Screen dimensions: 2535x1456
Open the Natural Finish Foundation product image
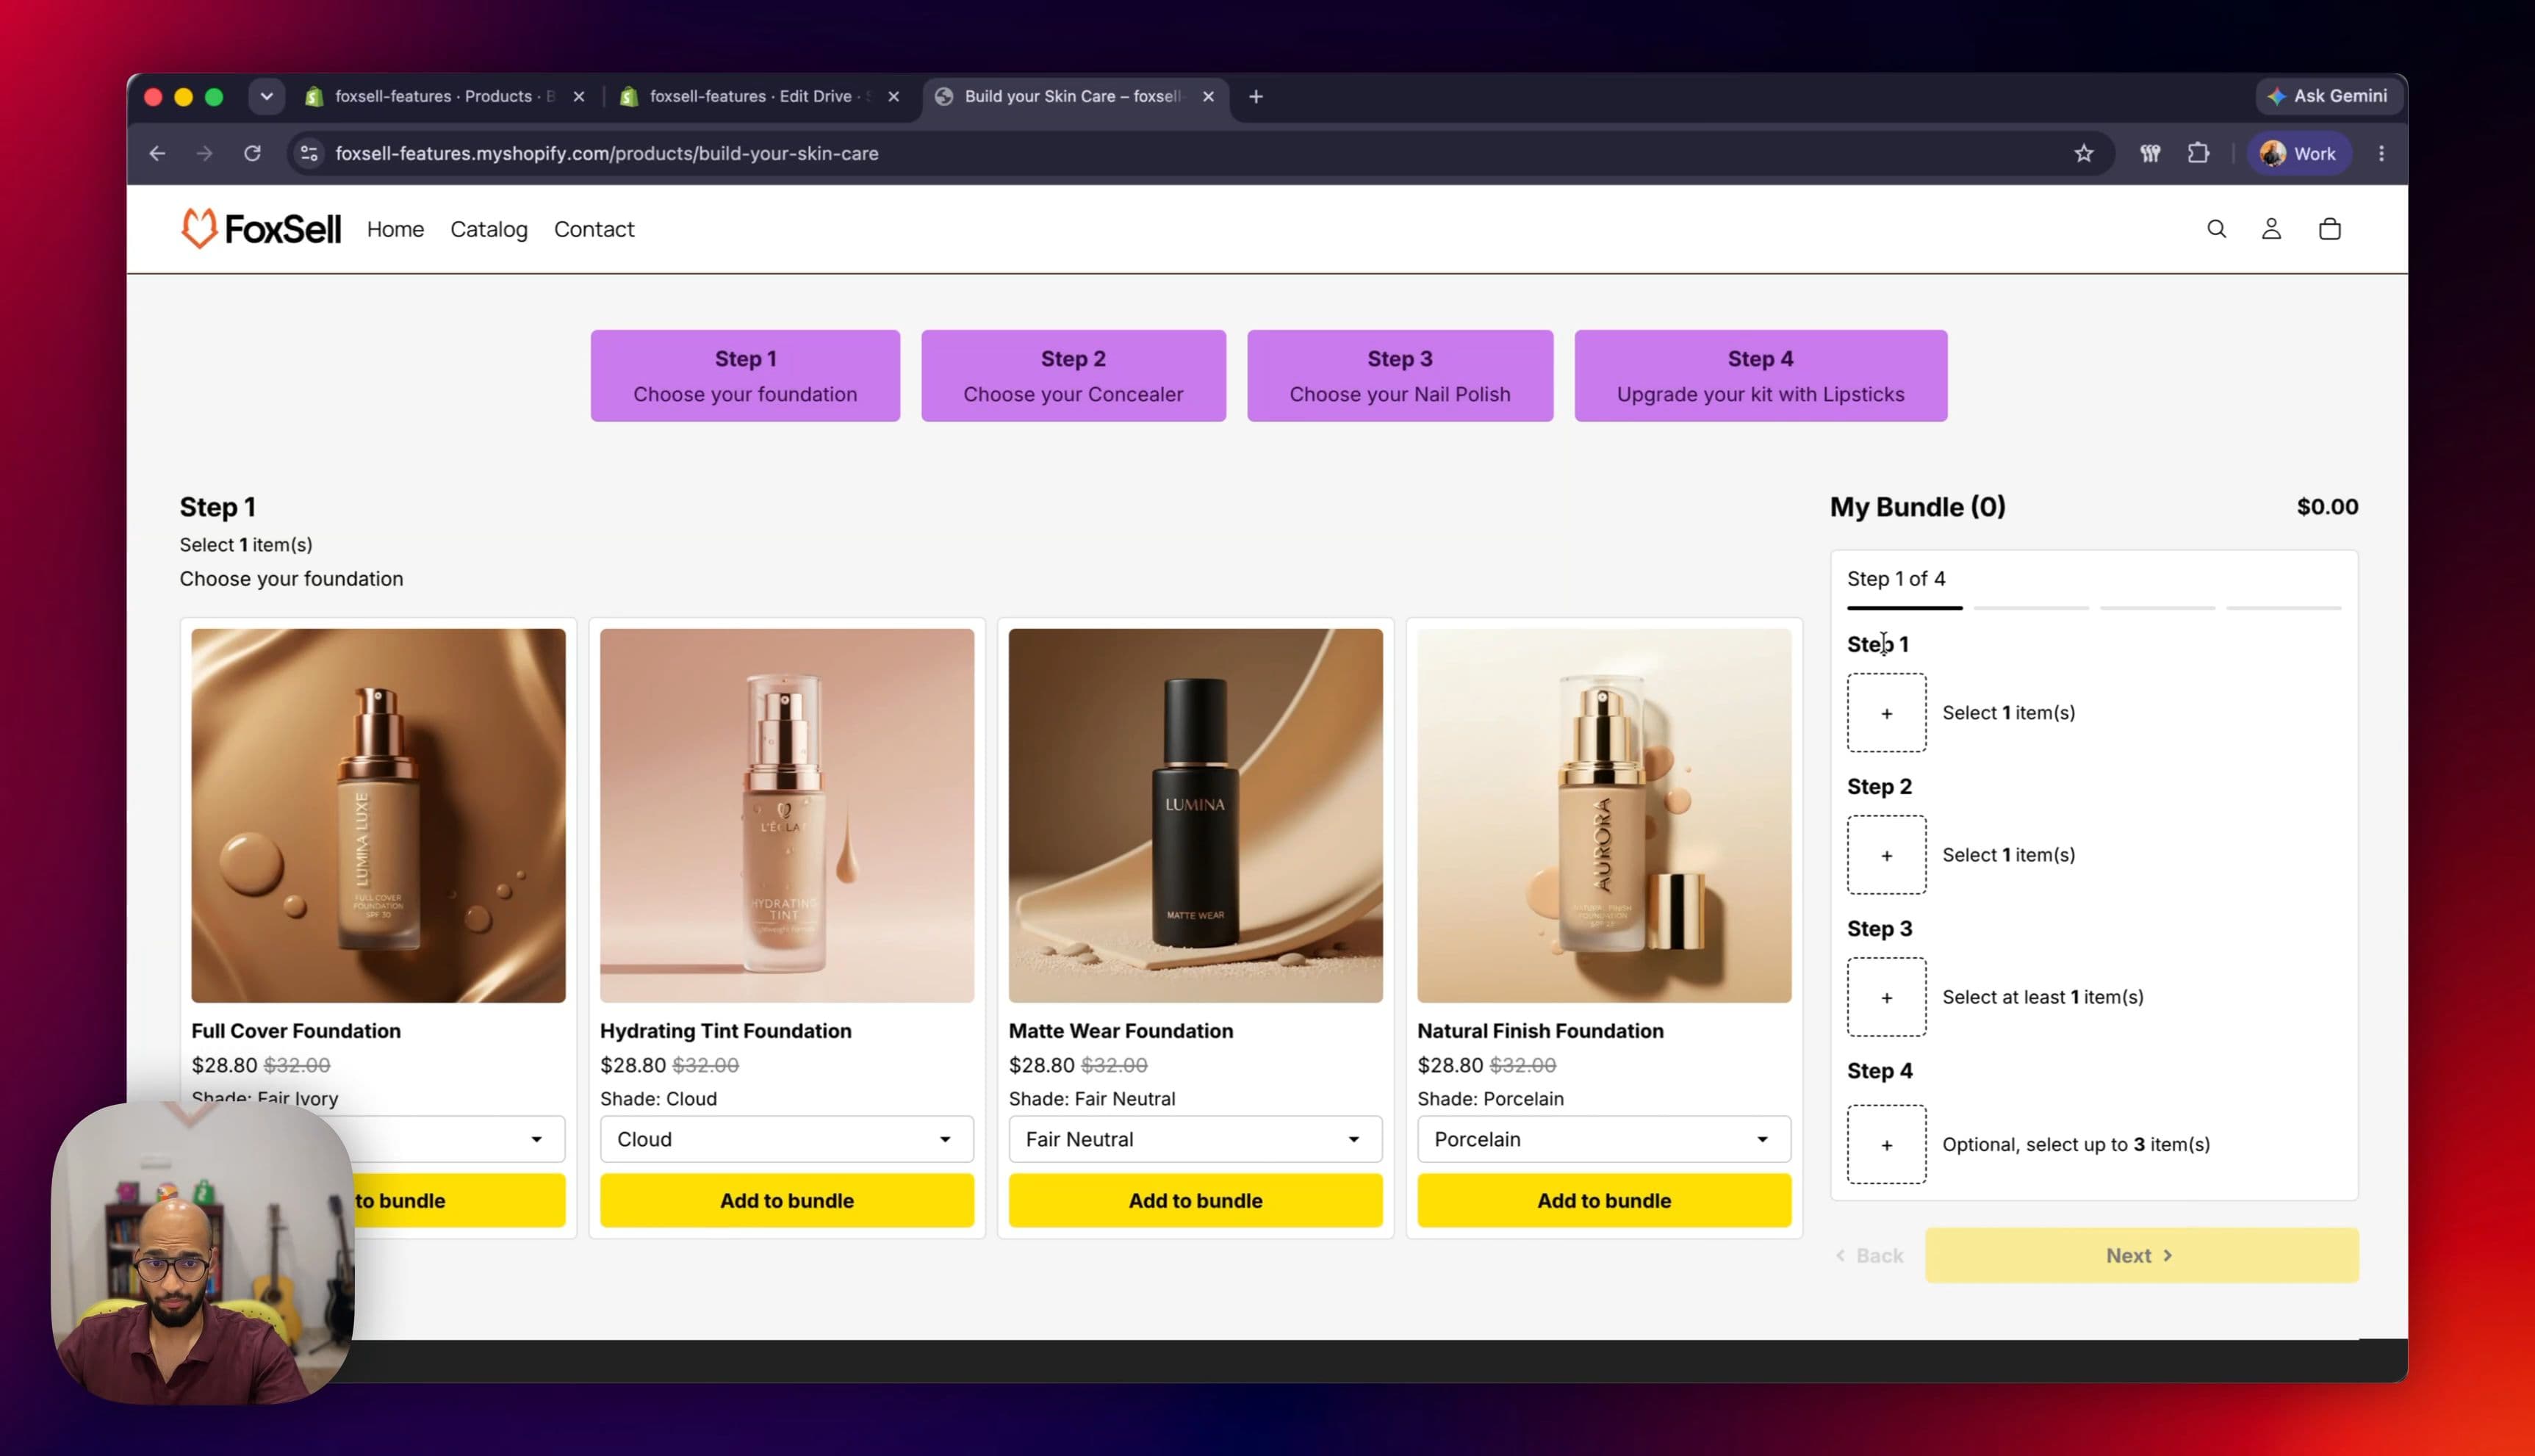coord(1604,815)
